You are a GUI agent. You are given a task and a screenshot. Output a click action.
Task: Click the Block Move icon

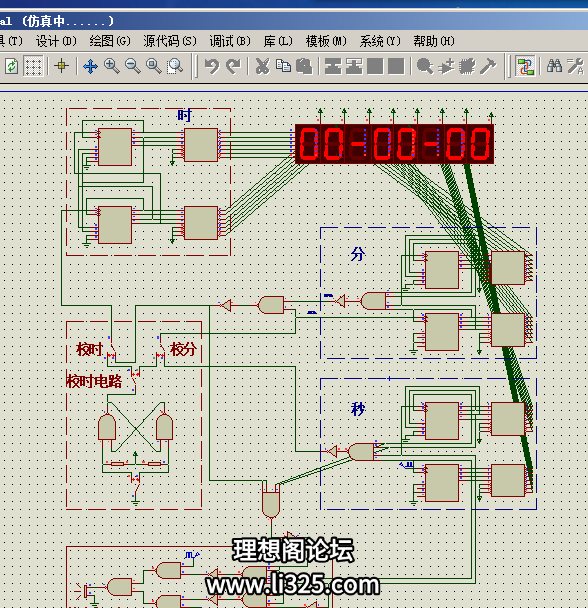(354, 66)
